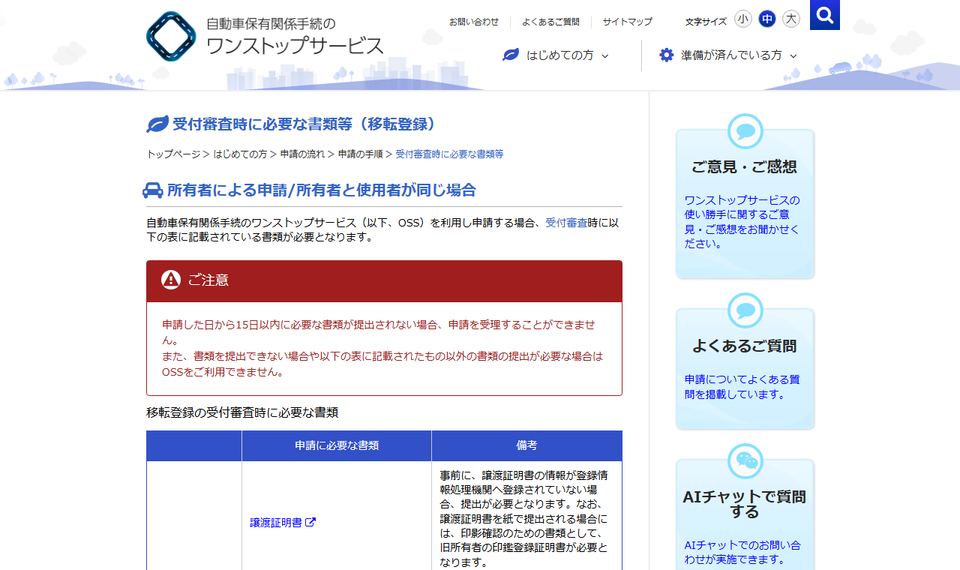Viewport: 960px width, 570px height.
Task: Click the ワンストップサービス site title text
Action: 295,46
